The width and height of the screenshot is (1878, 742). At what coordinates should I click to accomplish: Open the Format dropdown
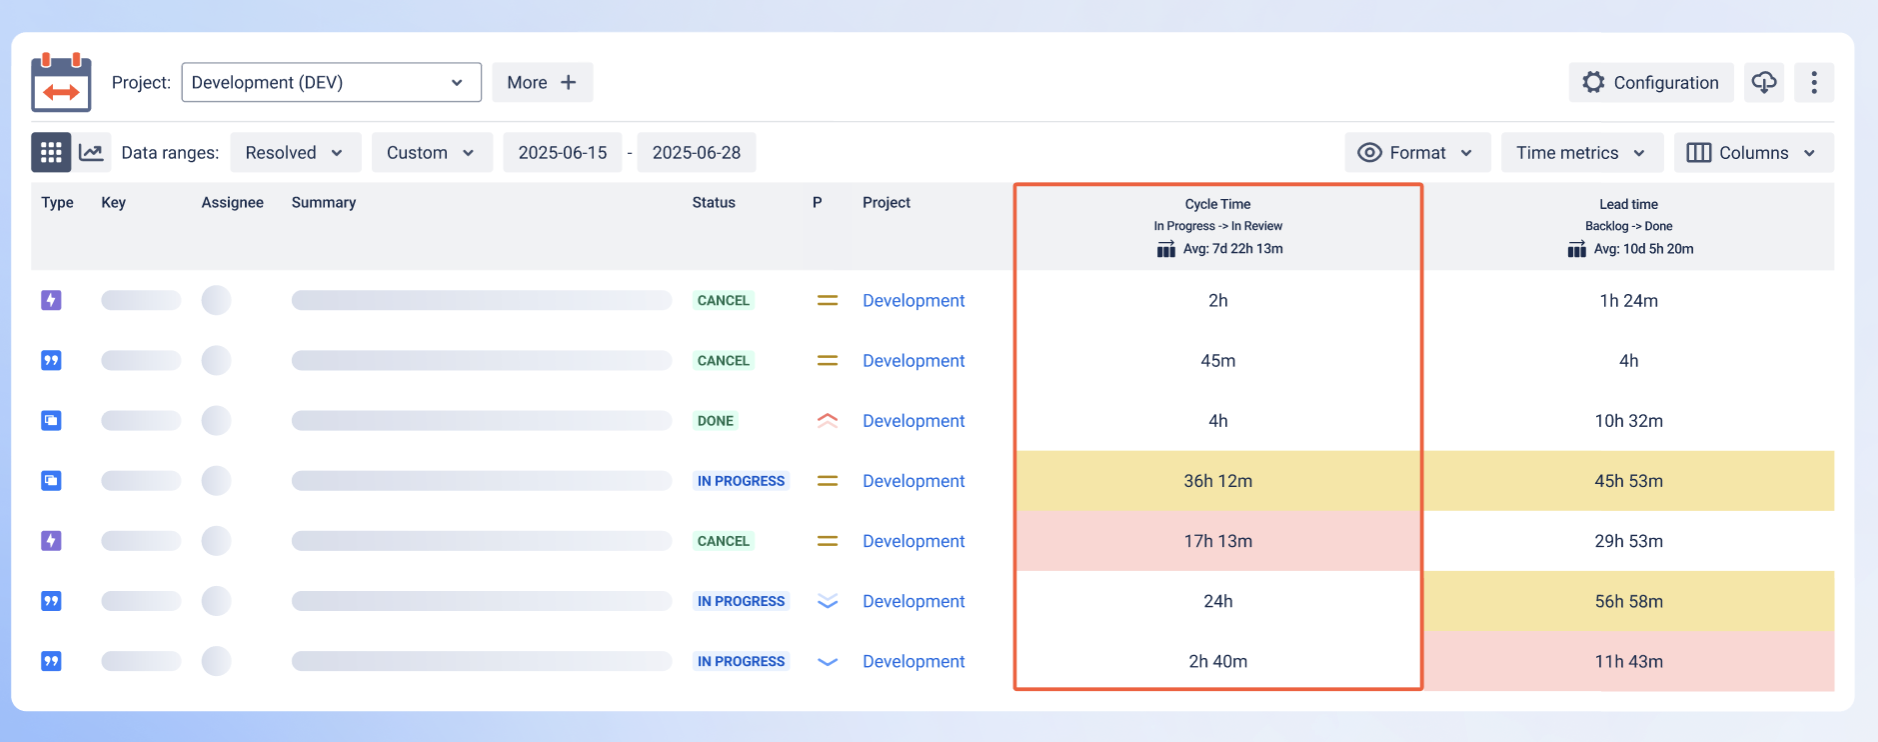(x=1417, y=152)
